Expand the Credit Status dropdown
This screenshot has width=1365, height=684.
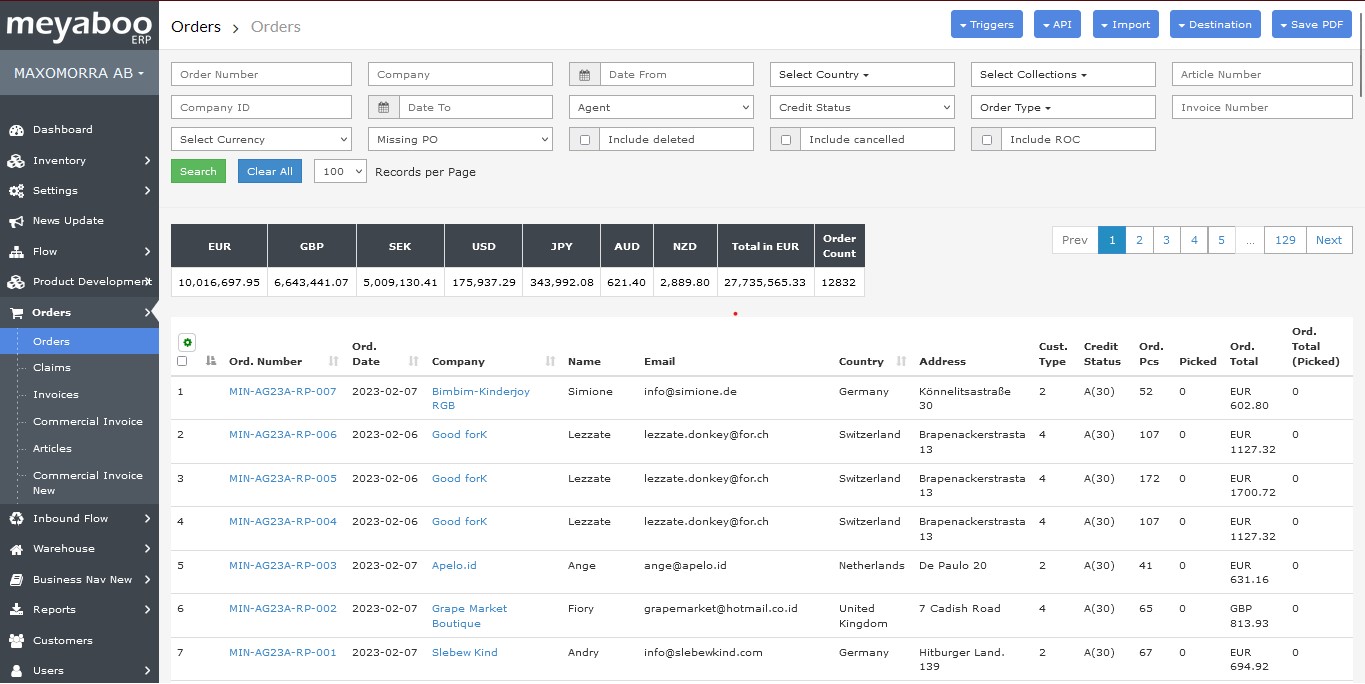point(862,108)
